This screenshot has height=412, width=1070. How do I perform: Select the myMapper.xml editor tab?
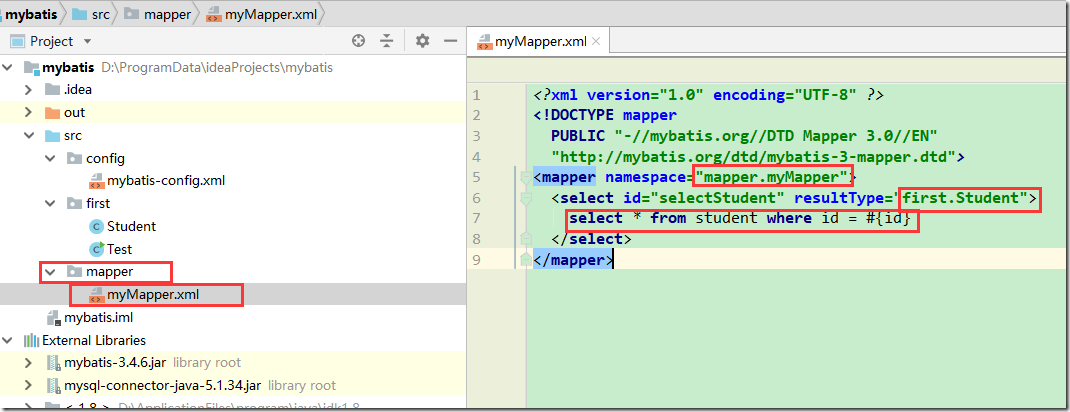coord(539,41)
